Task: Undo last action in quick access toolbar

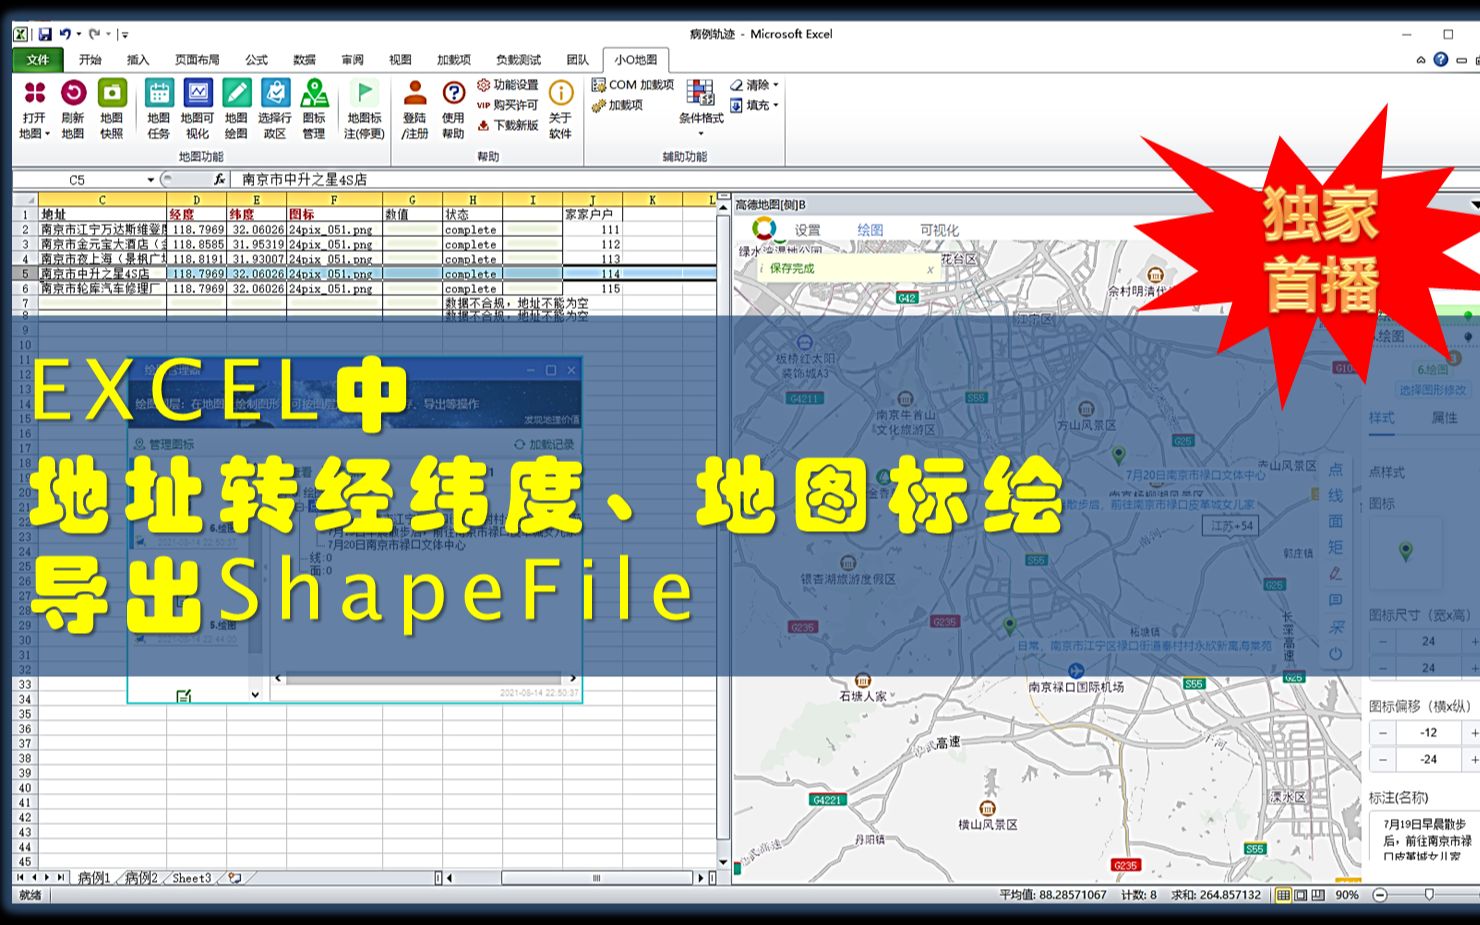Action: click(x=65, y=34)
